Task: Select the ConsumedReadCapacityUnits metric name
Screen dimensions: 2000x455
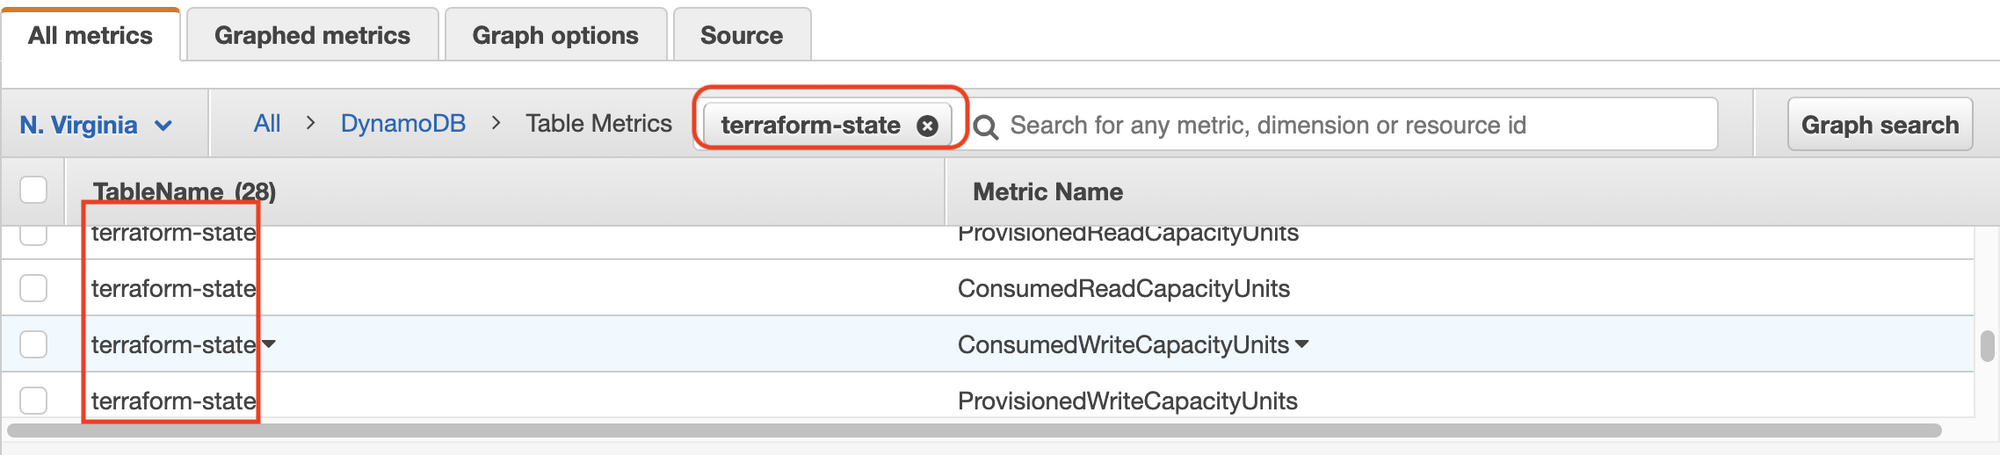Action: [x=1123, y=288]
